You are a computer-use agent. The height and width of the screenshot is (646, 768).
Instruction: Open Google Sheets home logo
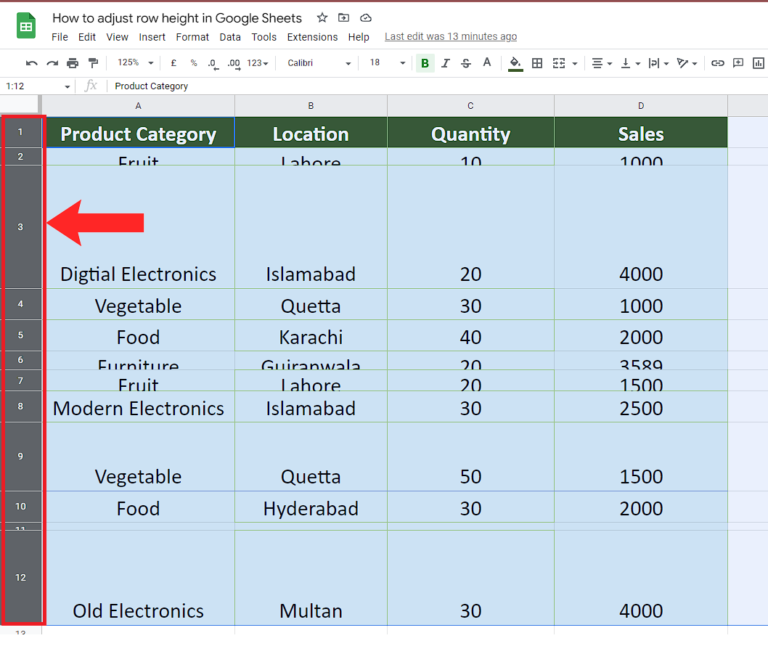[x=26, y=25]
